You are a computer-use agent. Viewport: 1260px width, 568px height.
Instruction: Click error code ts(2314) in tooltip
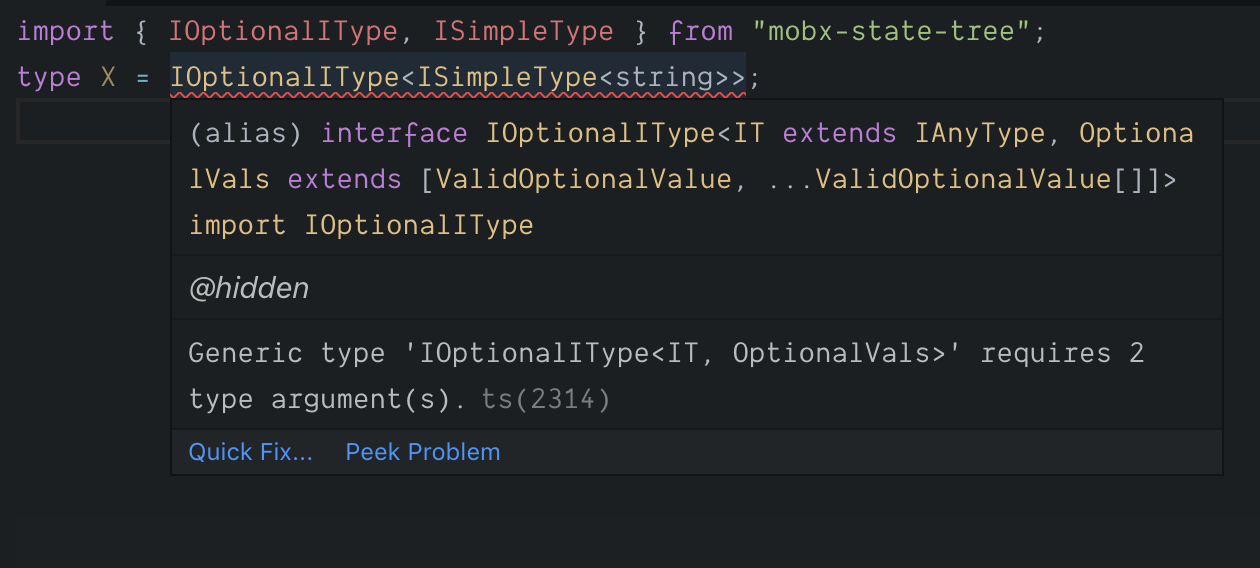click(546, 400)
